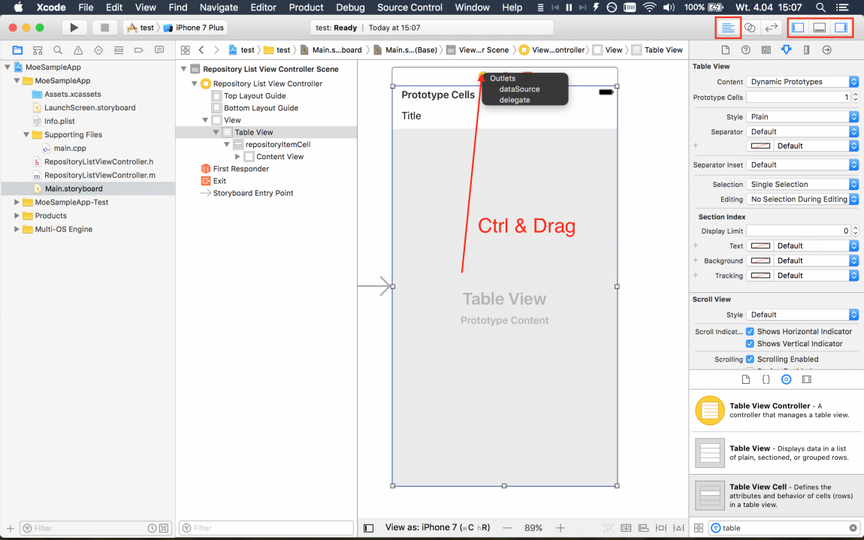Click the Background color swatch
This screenshot has width=864, height=540.
click(x=760, y=261)
